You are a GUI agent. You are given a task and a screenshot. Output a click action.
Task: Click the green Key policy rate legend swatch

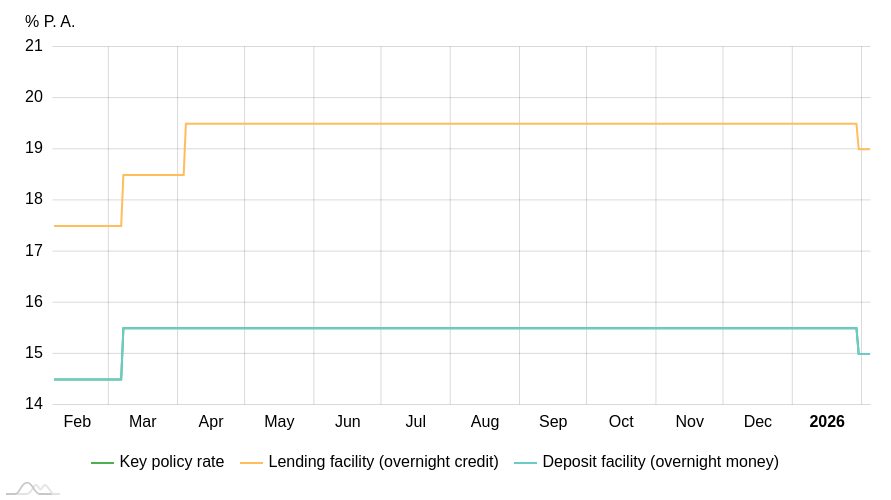pos(102,463)
